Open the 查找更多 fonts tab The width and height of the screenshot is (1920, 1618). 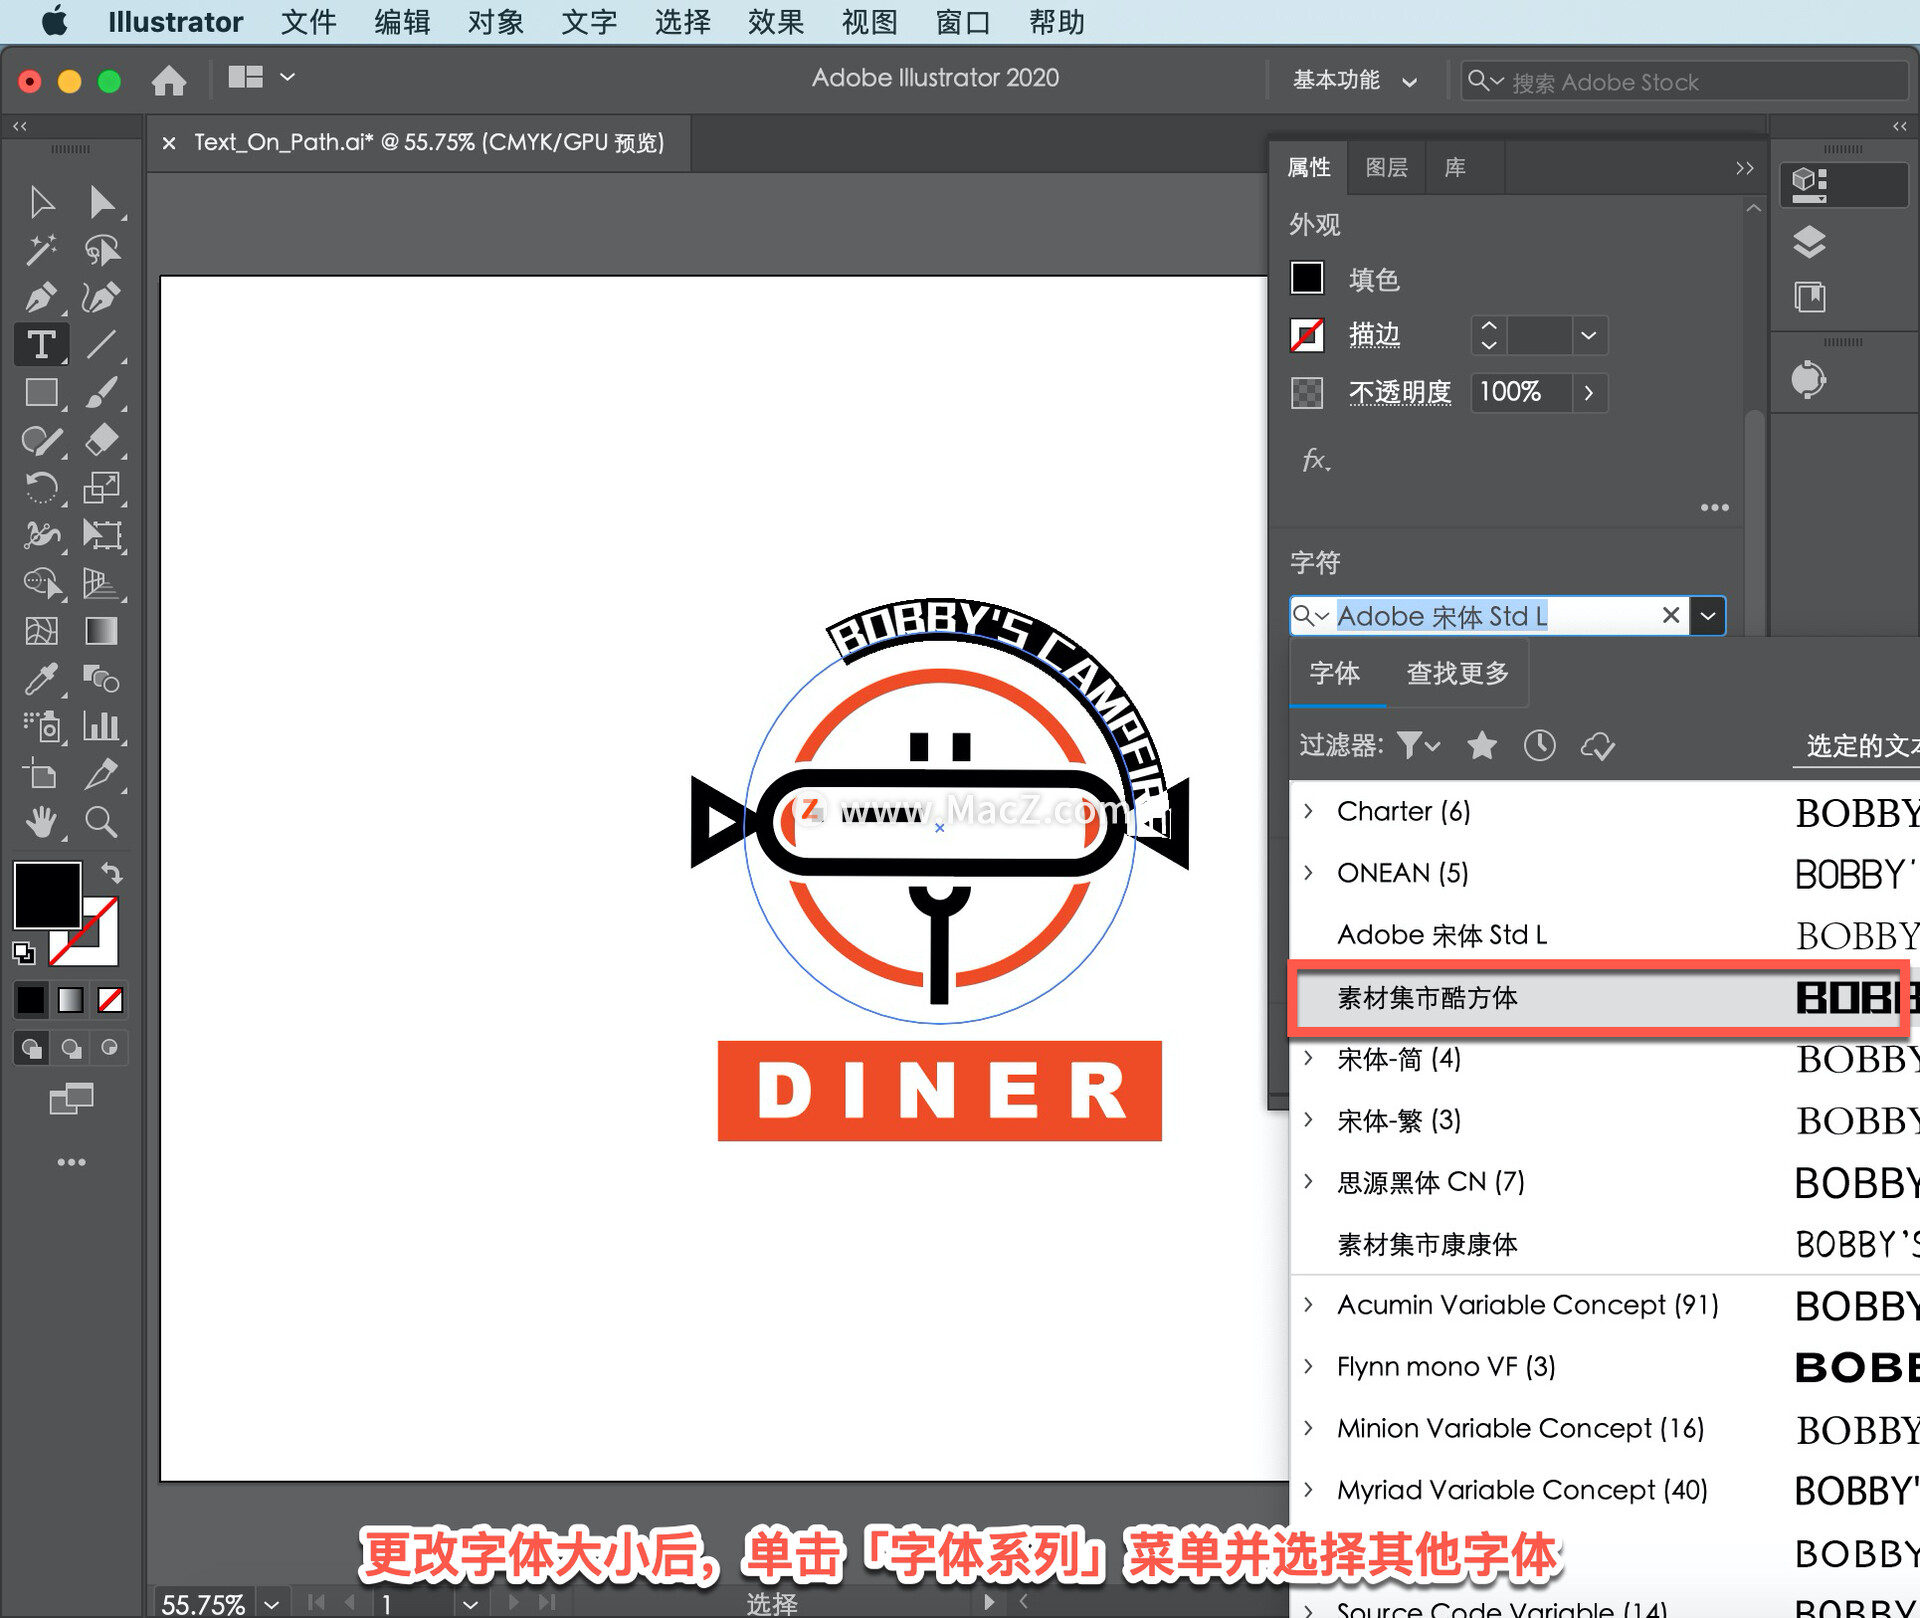tap(1457, 673)
